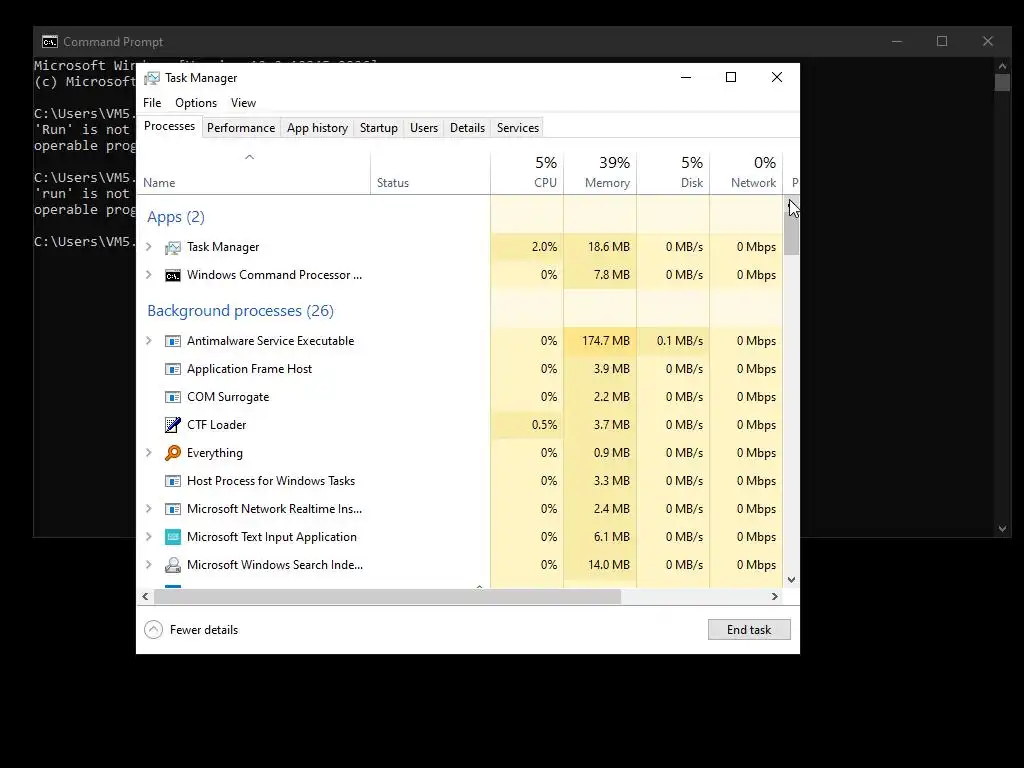The image size is (1024, 768).
Task: Minimize the Command Prompt window
Action: click(x=897, y=41)
